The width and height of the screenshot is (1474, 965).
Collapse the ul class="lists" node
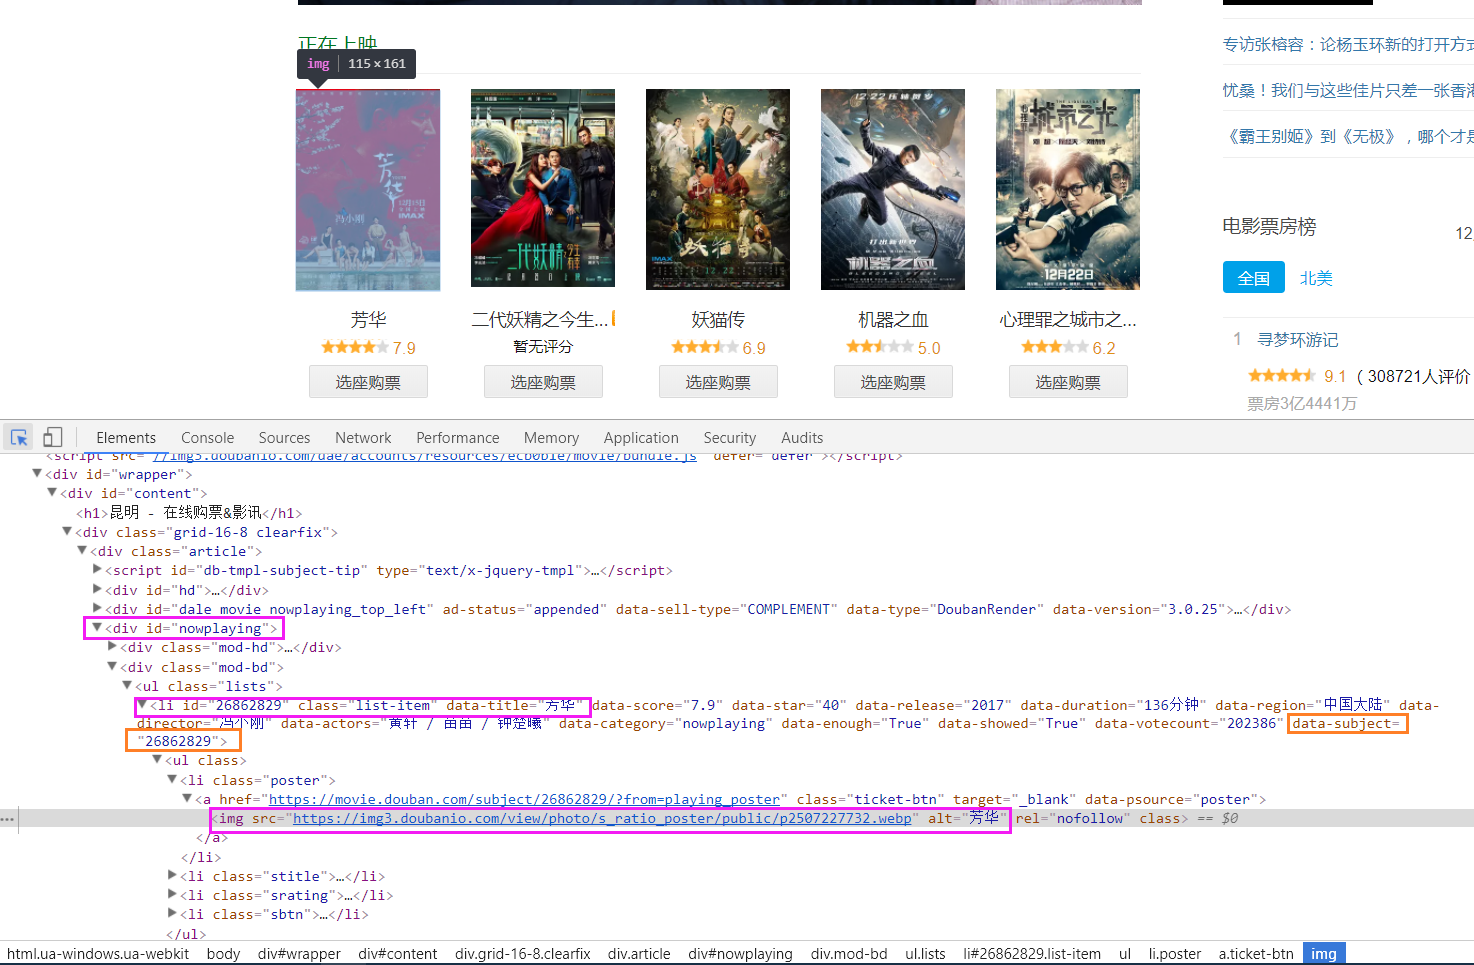tap(127, 686)
